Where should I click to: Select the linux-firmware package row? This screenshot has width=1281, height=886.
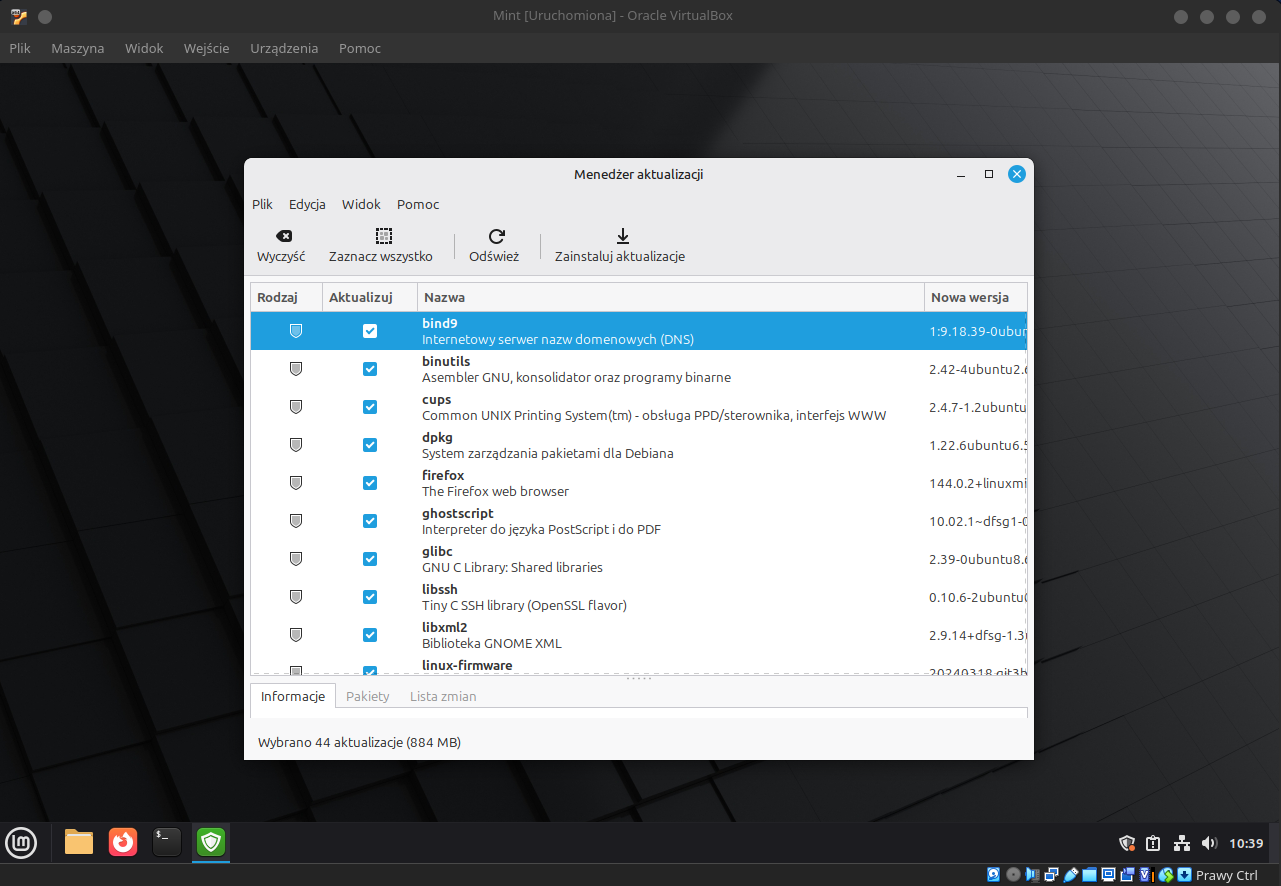(x=639, y=669)
